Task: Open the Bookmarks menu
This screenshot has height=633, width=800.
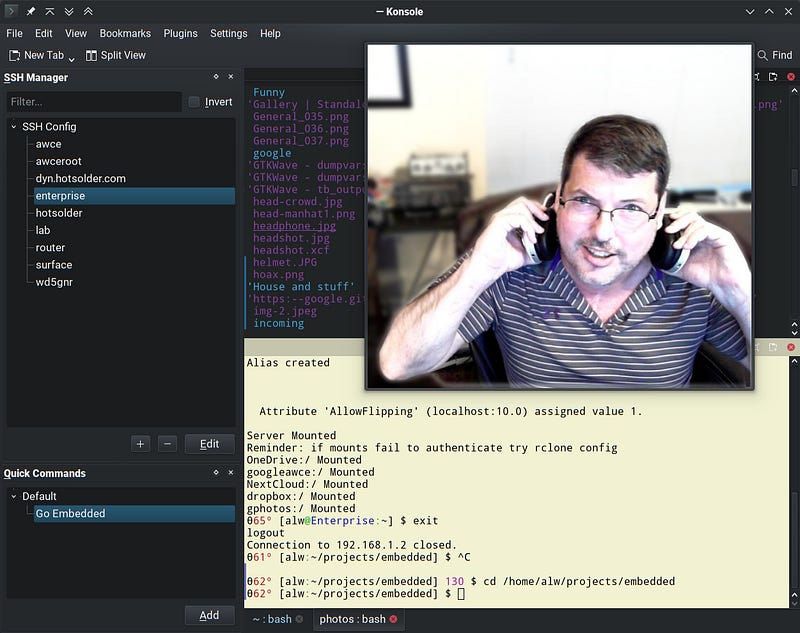Action: [125, 33]
